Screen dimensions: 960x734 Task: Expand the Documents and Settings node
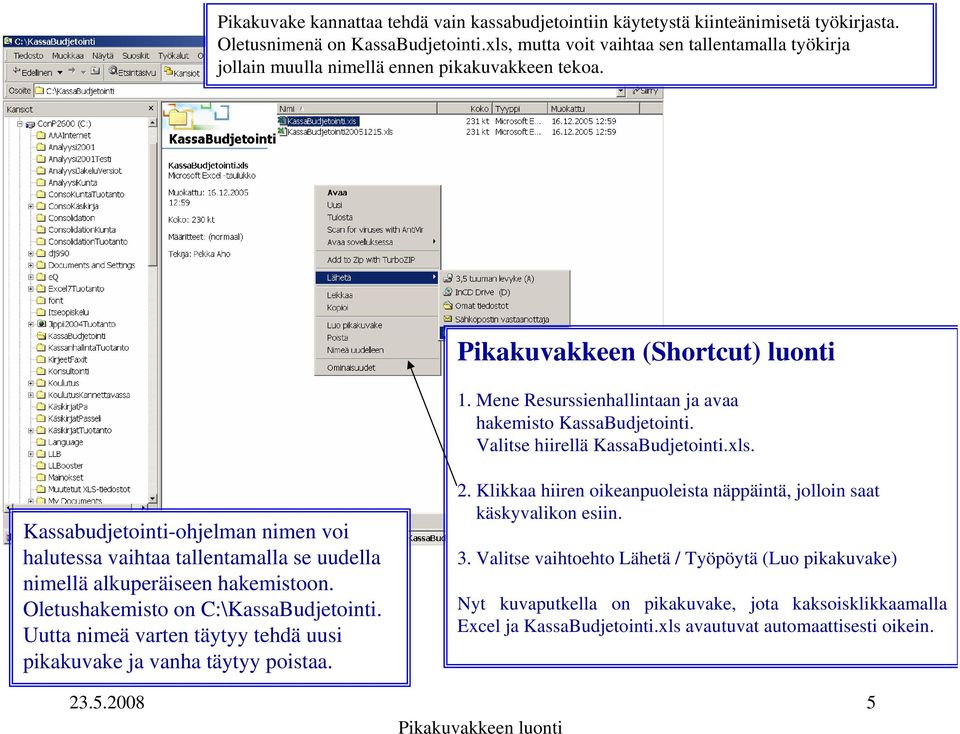click(31, 265)
